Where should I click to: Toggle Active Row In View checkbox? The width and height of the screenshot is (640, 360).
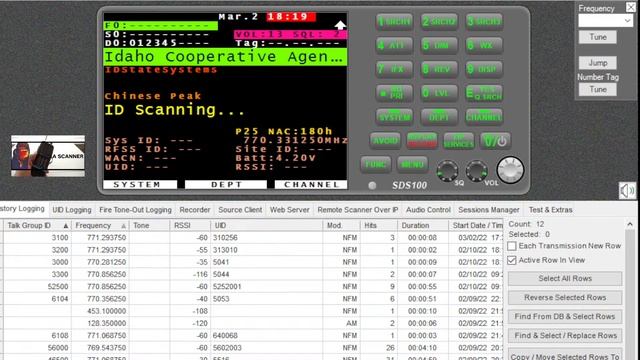[x=512, y=260]
